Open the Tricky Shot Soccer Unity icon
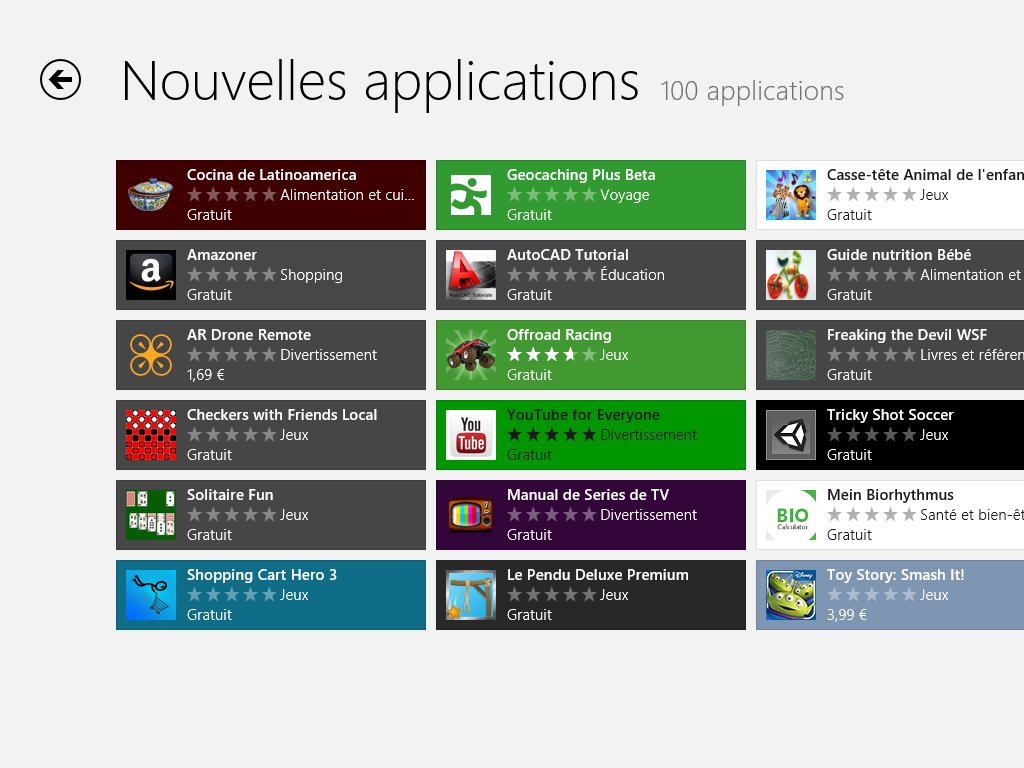 point(791,435)
